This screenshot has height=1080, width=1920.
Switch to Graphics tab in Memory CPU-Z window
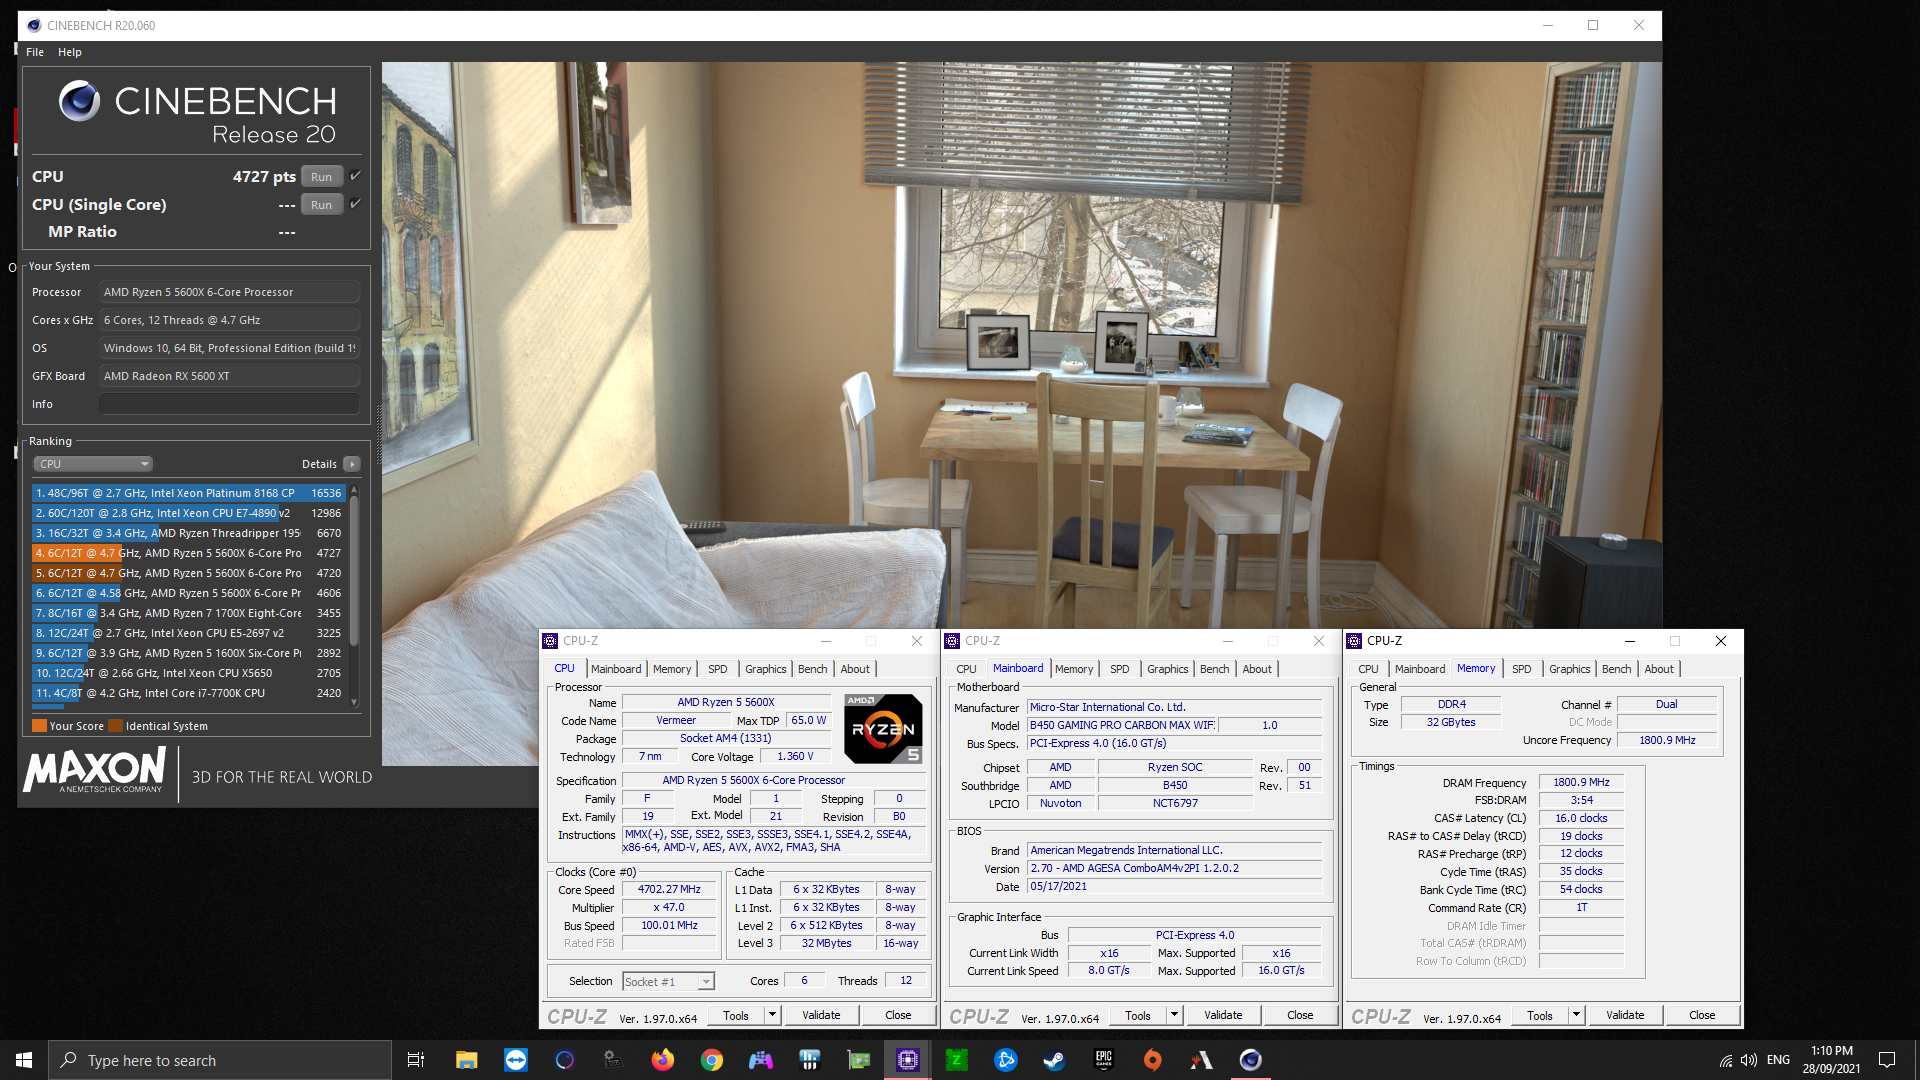tap(1570, 669)
